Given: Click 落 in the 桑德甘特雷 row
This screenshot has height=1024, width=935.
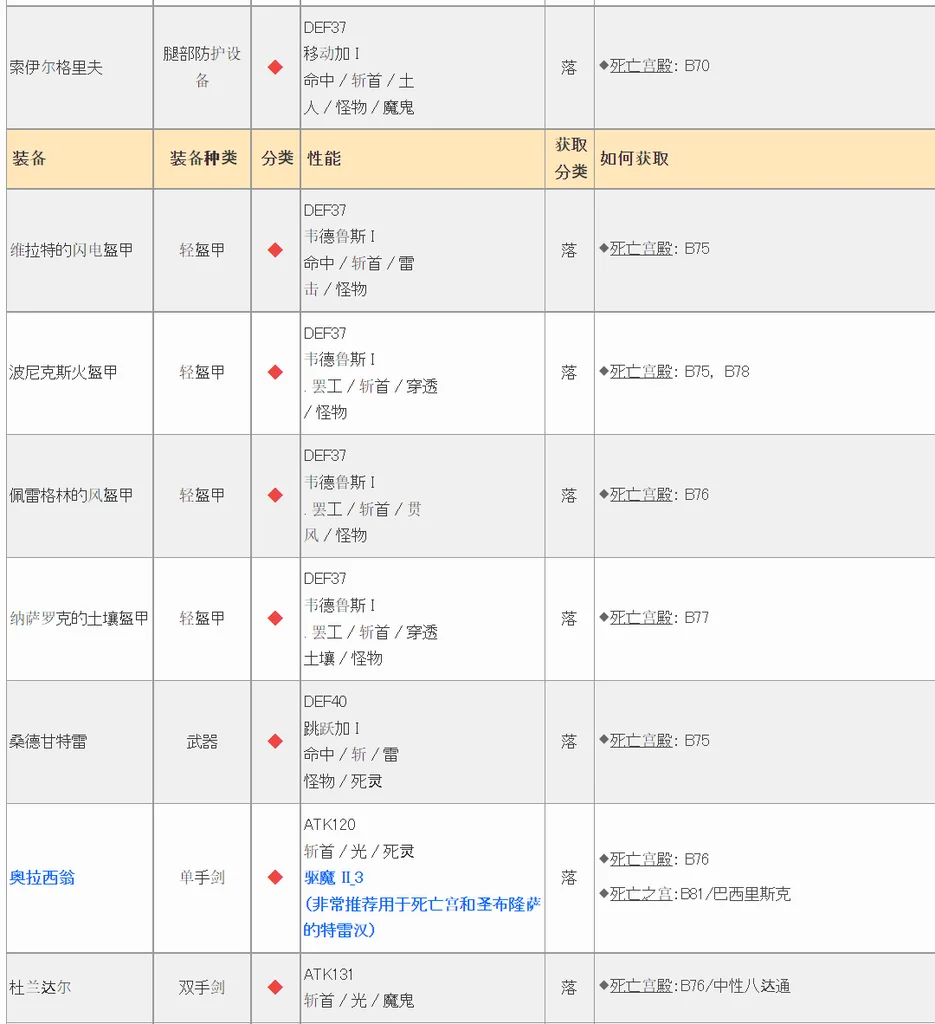Looking at the screenshot, I should coord(569,742).
